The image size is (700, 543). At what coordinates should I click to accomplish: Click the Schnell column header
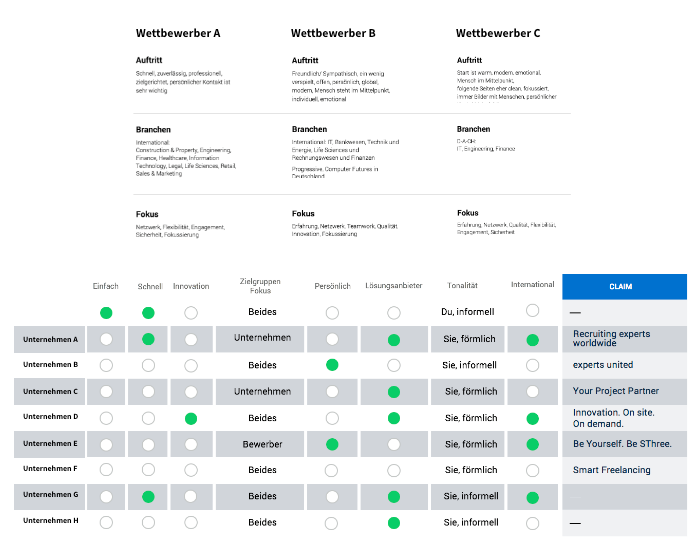pyautogui.click(x=150, y=286)
